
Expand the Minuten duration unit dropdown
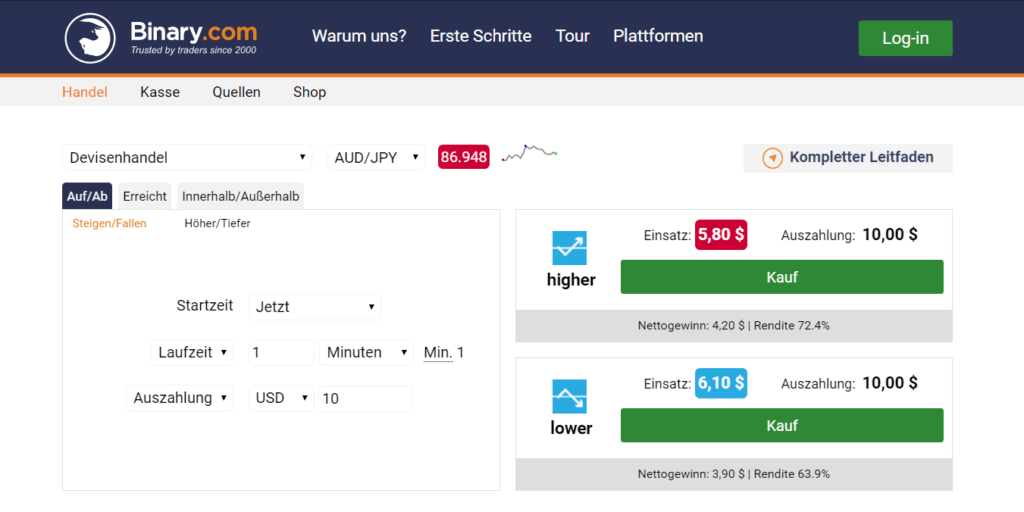(x=366, y=353)
